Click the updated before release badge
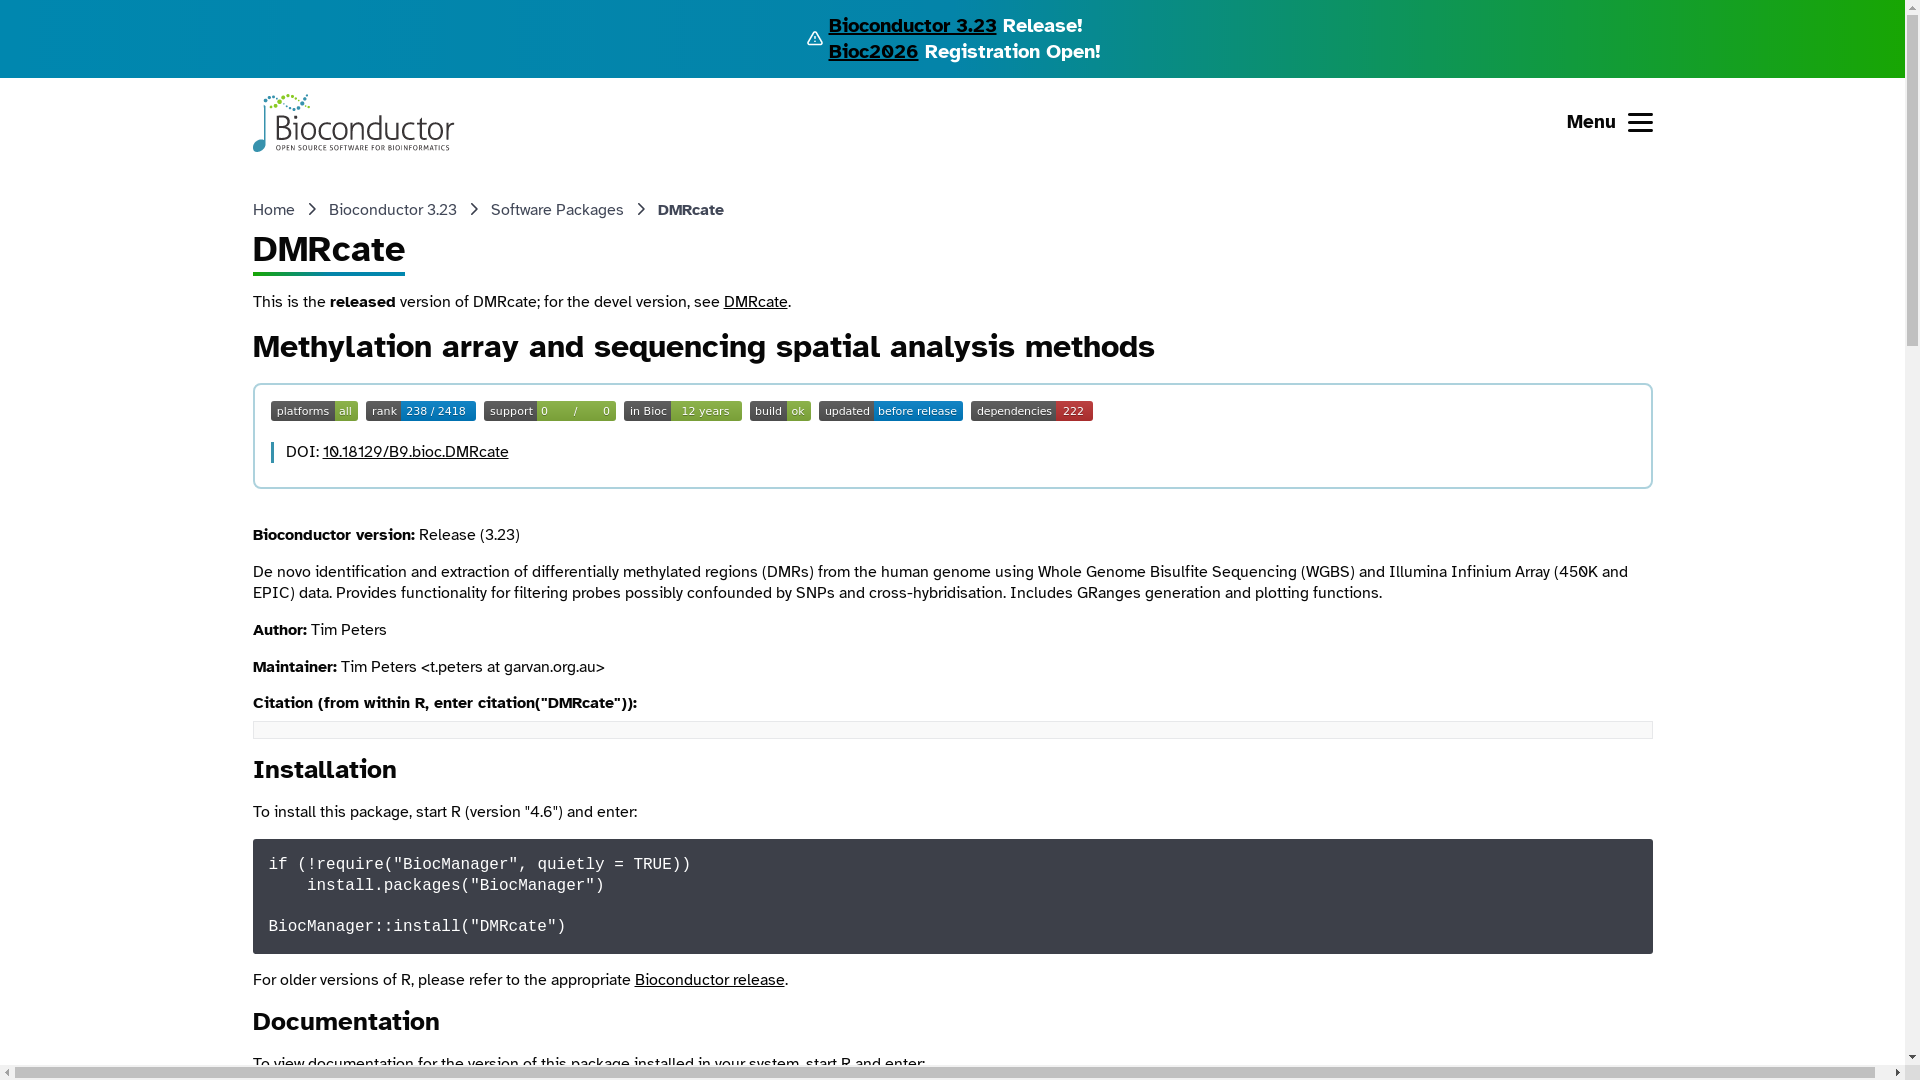The image size is (1920, 1080). [x=891, y=411]
